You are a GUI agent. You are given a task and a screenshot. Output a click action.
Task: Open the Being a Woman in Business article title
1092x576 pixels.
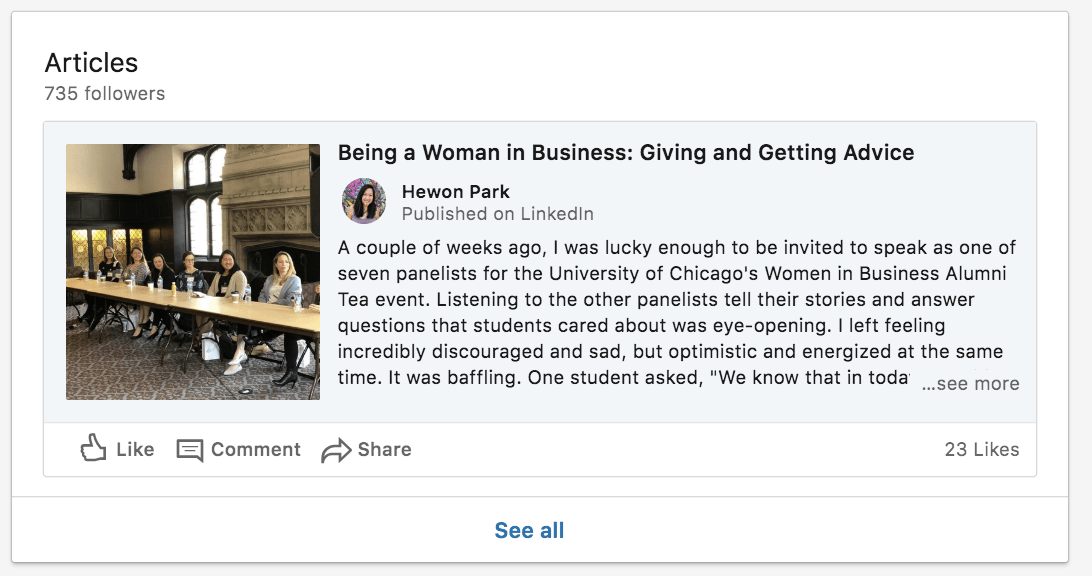pos(626,153)
